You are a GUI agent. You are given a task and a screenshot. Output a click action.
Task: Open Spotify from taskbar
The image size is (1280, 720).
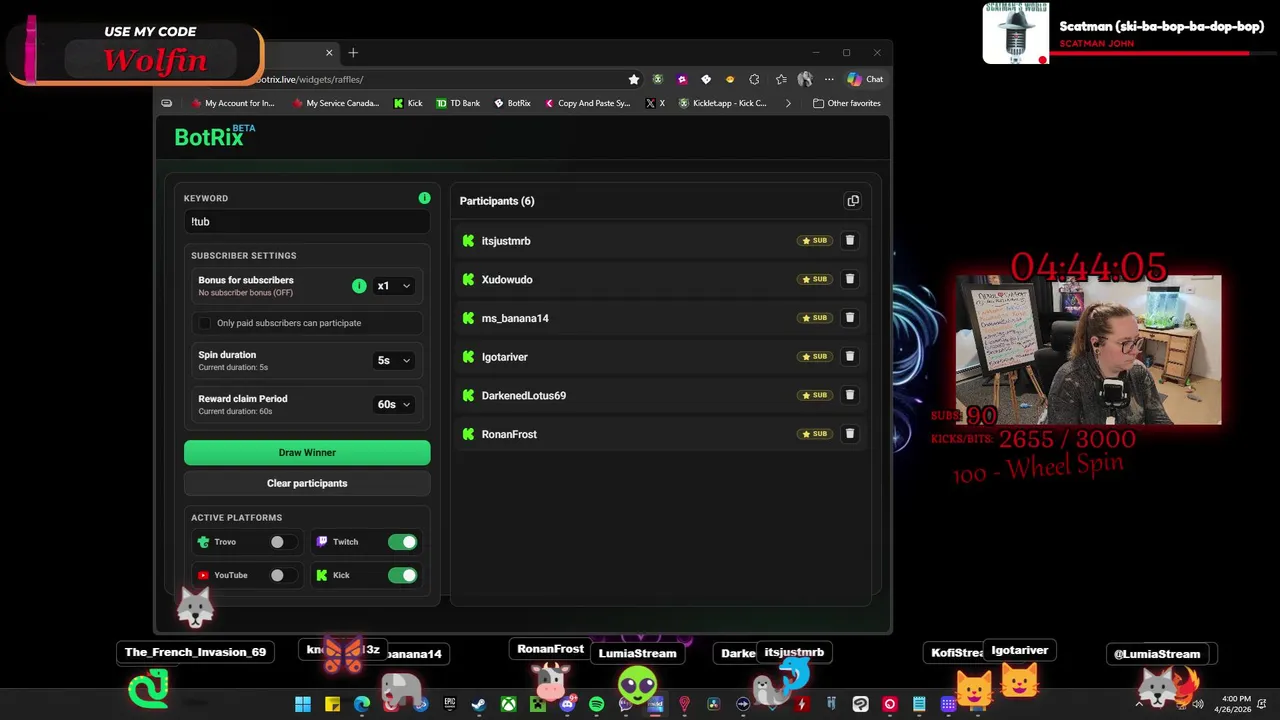[x=596, y=704]
